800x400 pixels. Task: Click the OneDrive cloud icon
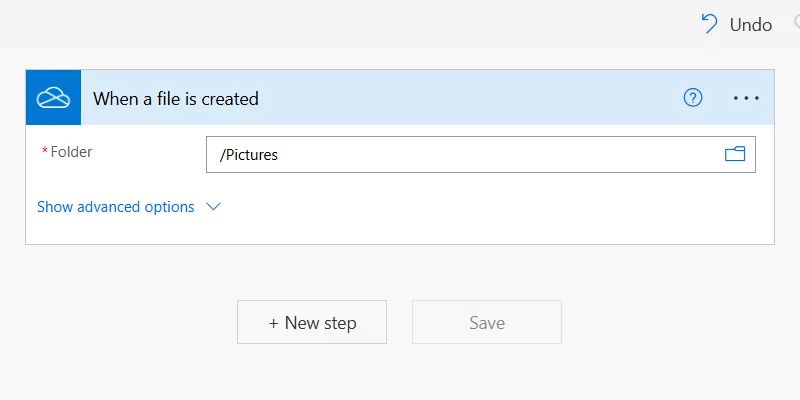[x=53, y=98]
